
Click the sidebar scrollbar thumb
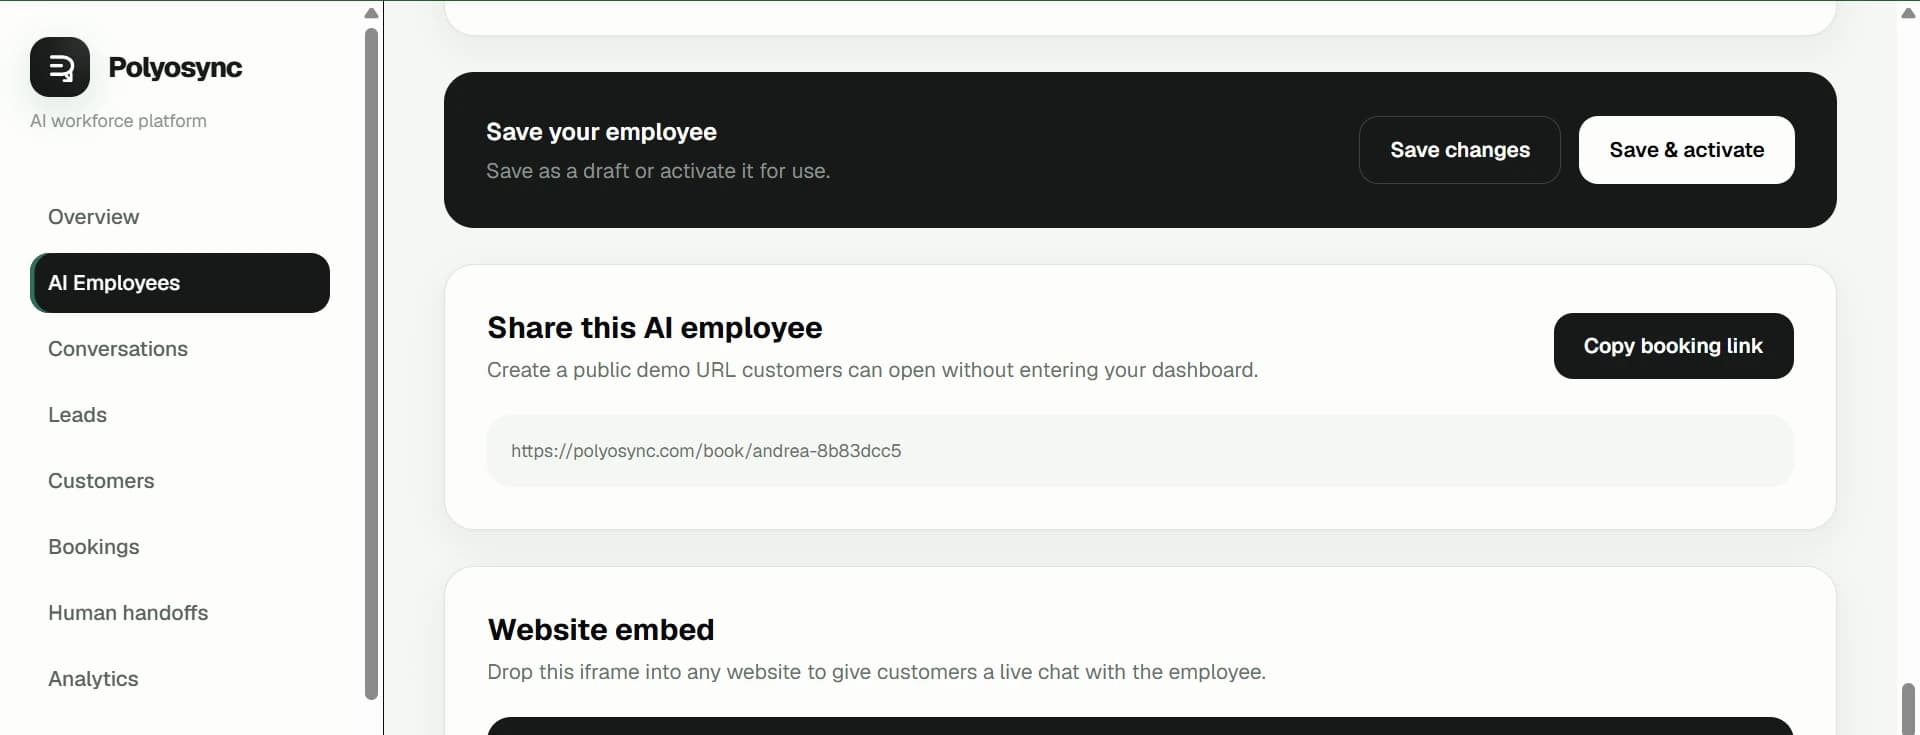point(371,364)
